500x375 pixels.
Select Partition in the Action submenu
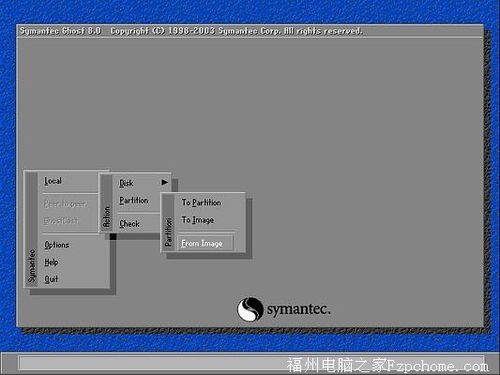pos(134,200)
